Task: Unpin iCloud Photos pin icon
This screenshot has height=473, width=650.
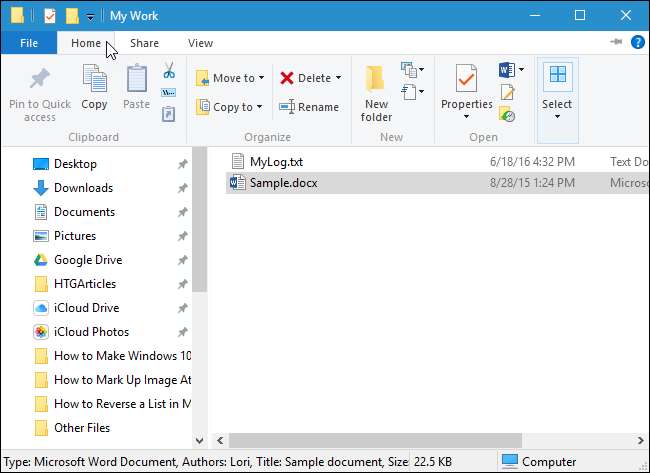Action: tap(183, 332)
